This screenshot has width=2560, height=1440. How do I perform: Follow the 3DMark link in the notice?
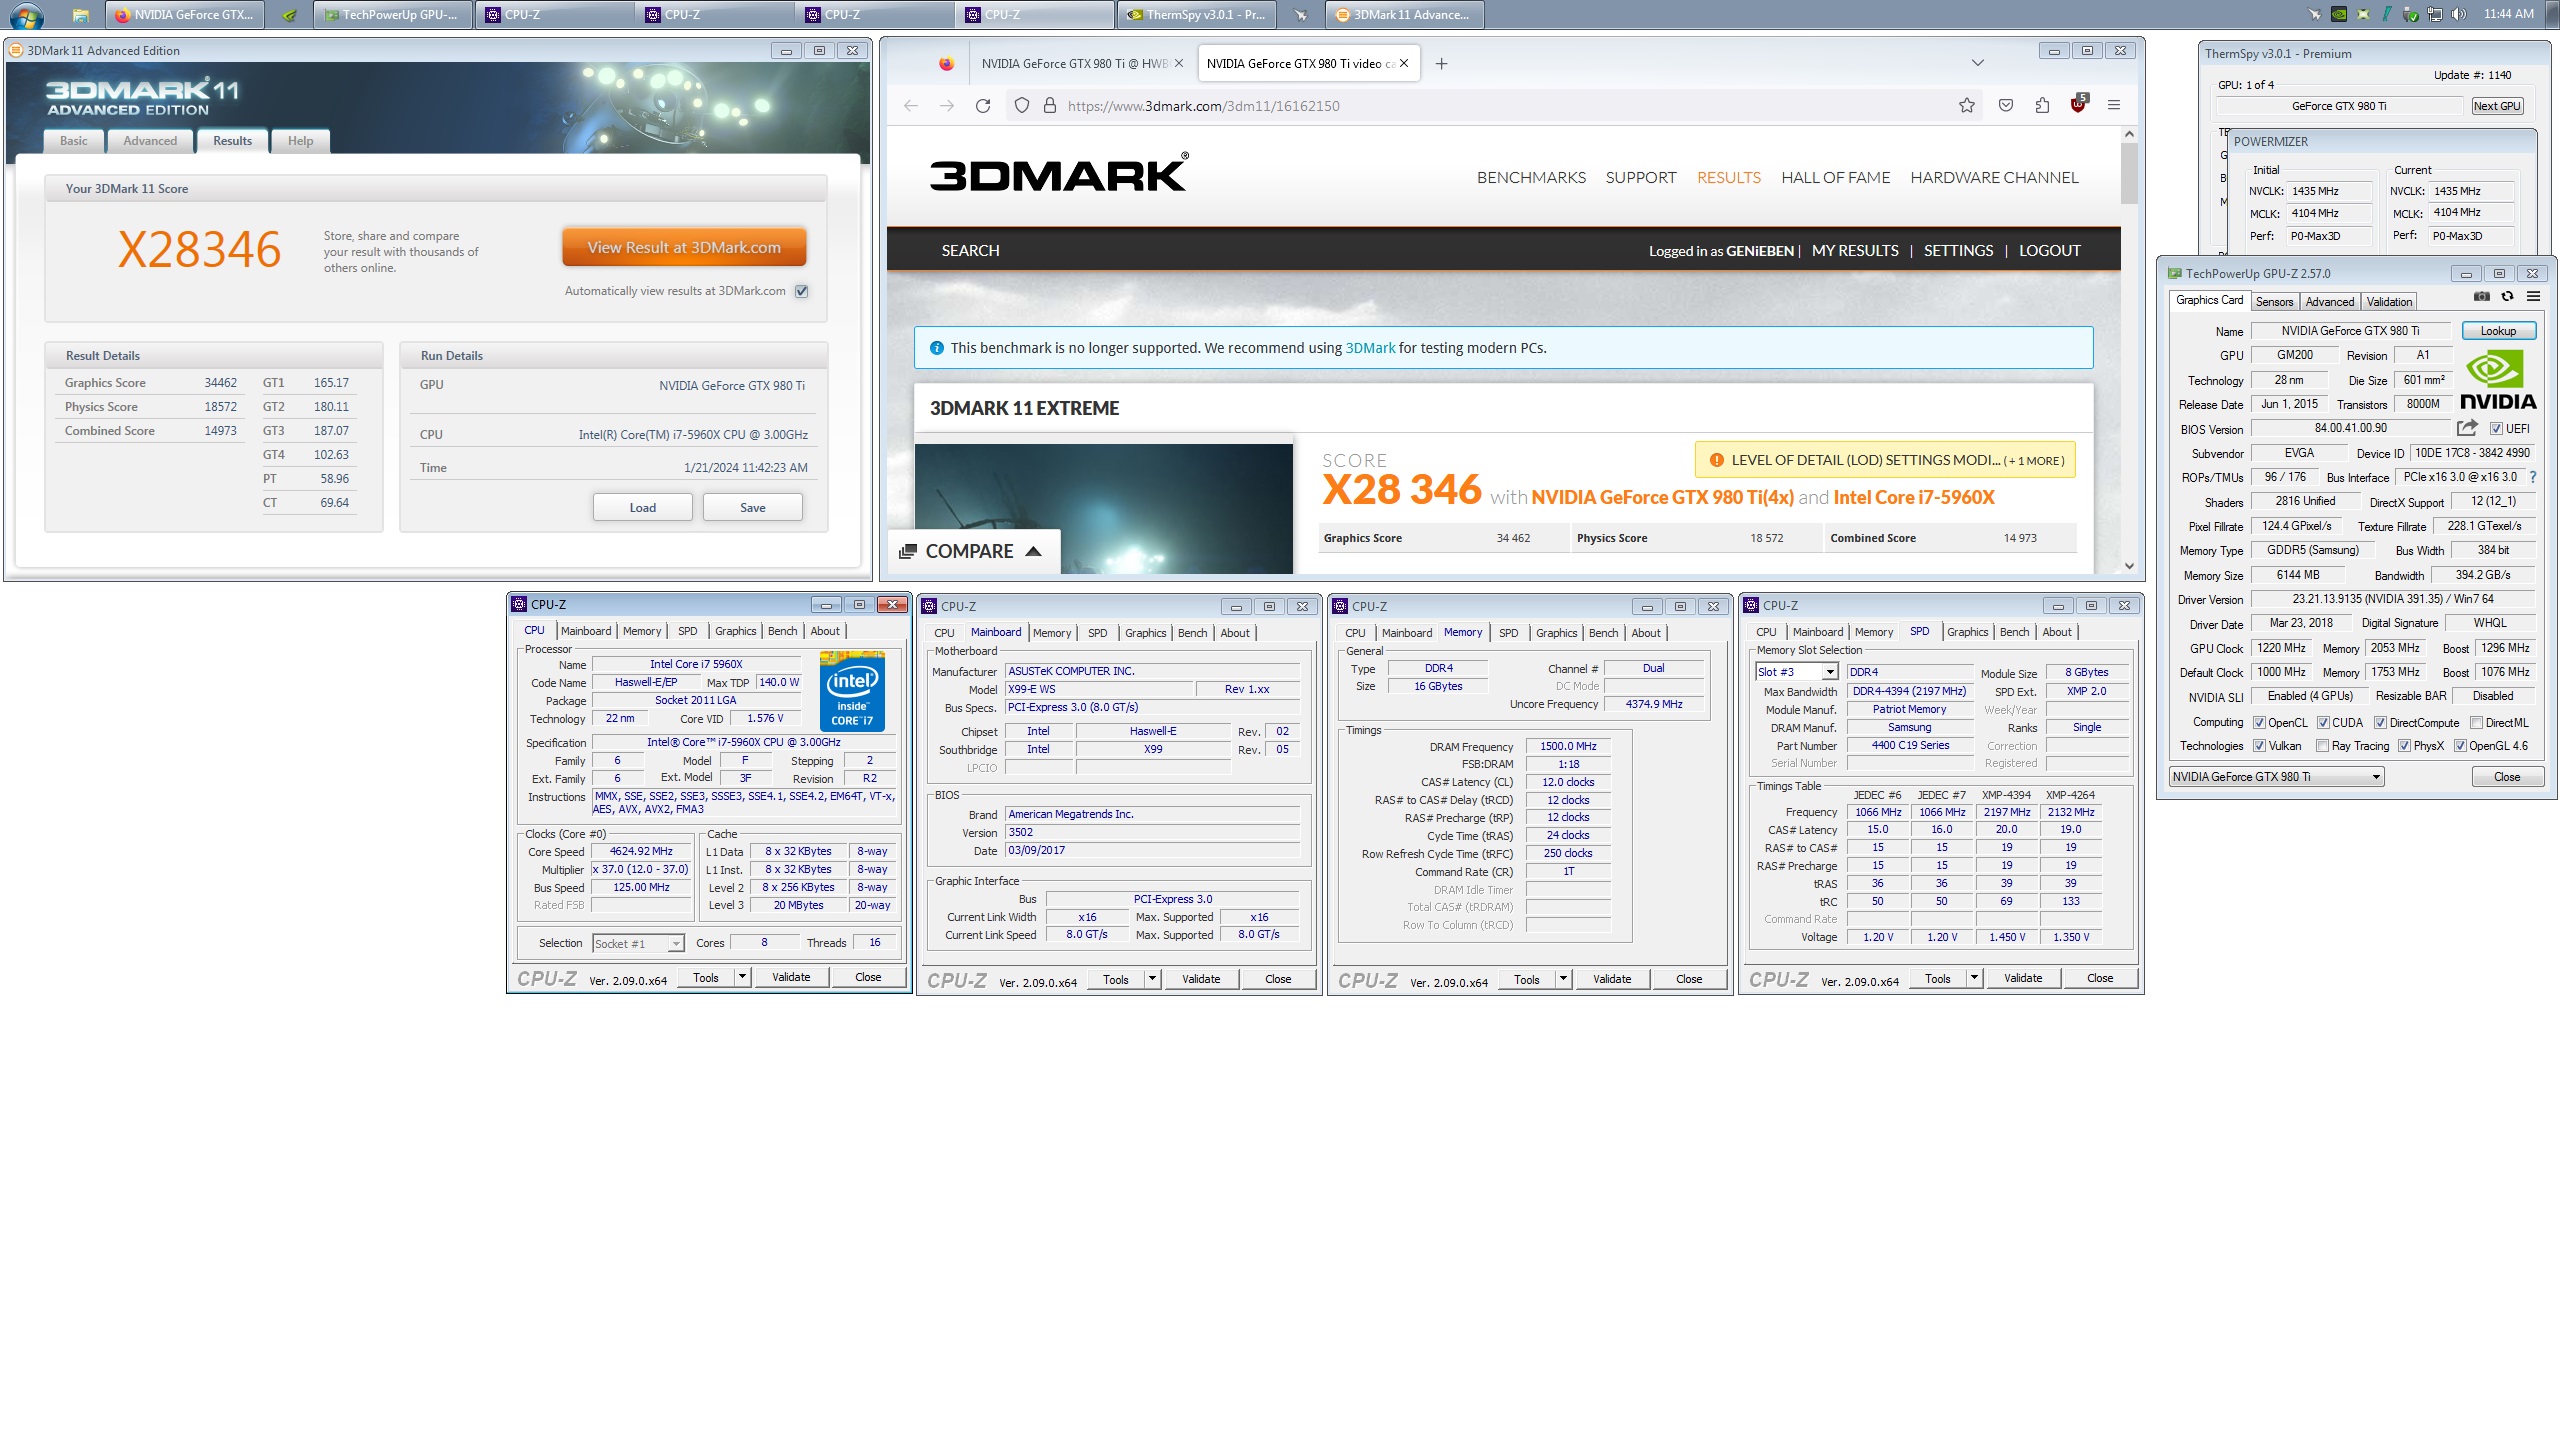coord(1369,348)
